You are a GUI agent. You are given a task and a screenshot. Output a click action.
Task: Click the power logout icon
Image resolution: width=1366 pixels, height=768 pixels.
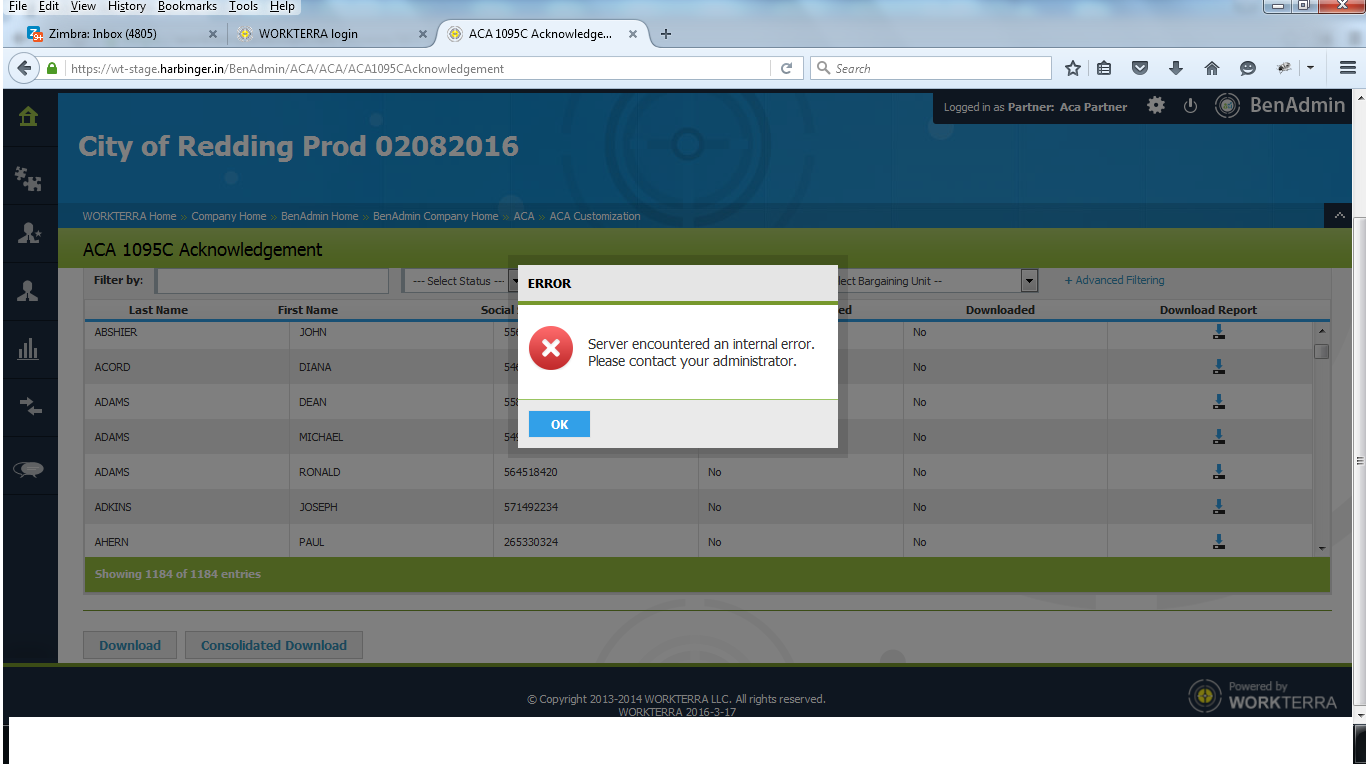point(1190,106)
